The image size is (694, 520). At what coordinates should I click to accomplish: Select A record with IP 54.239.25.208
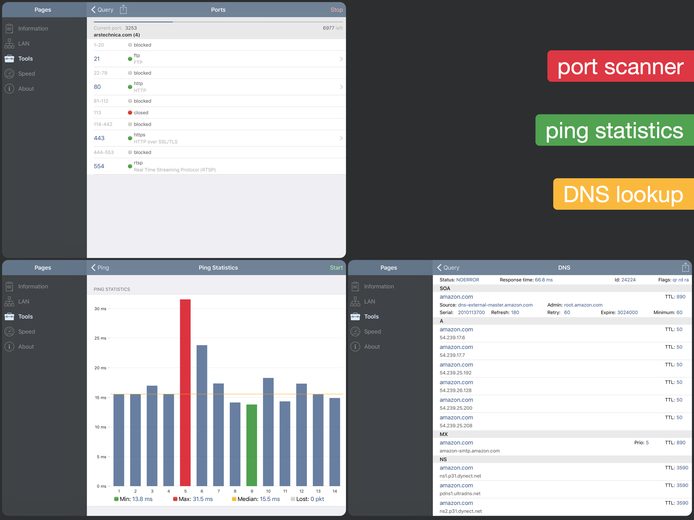562,422
